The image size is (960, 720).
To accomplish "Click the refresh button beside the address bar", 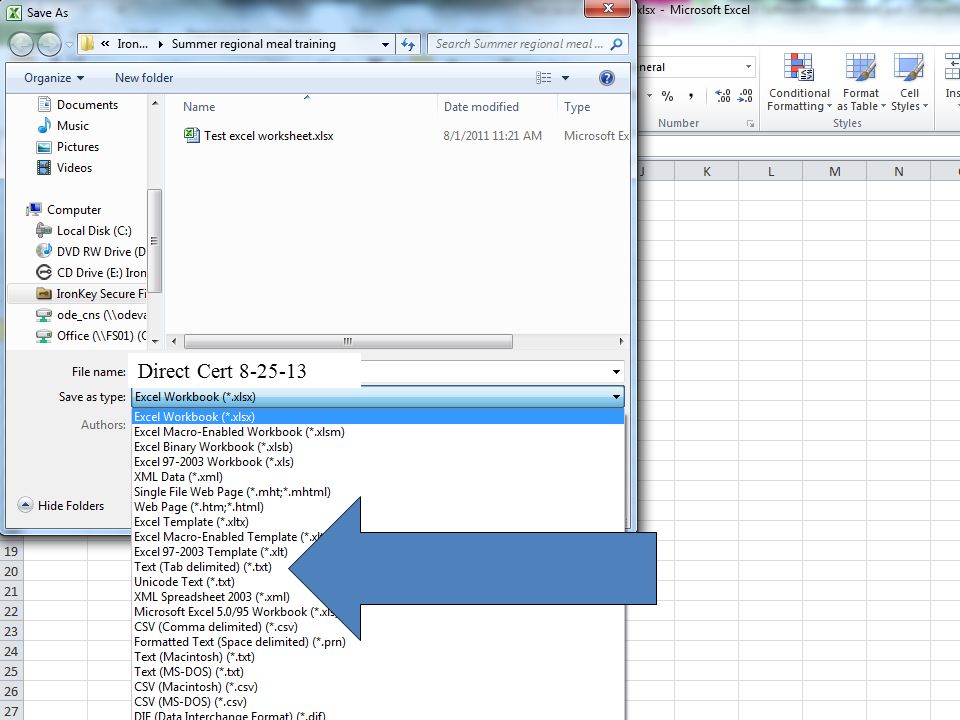I will tap(408, 44).
